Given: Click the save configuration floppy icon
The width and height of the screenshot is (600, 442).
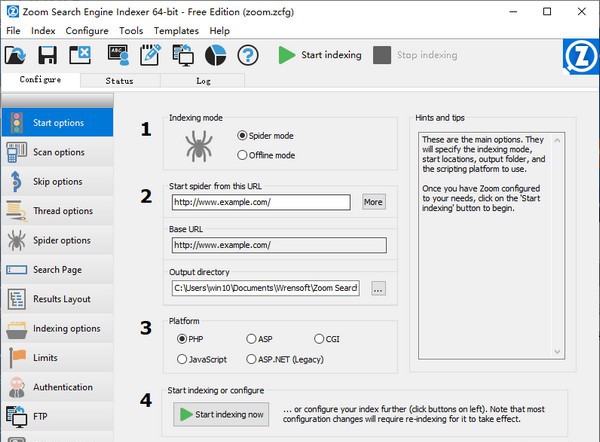Looking at the screenshot, I should click(52, 55).
